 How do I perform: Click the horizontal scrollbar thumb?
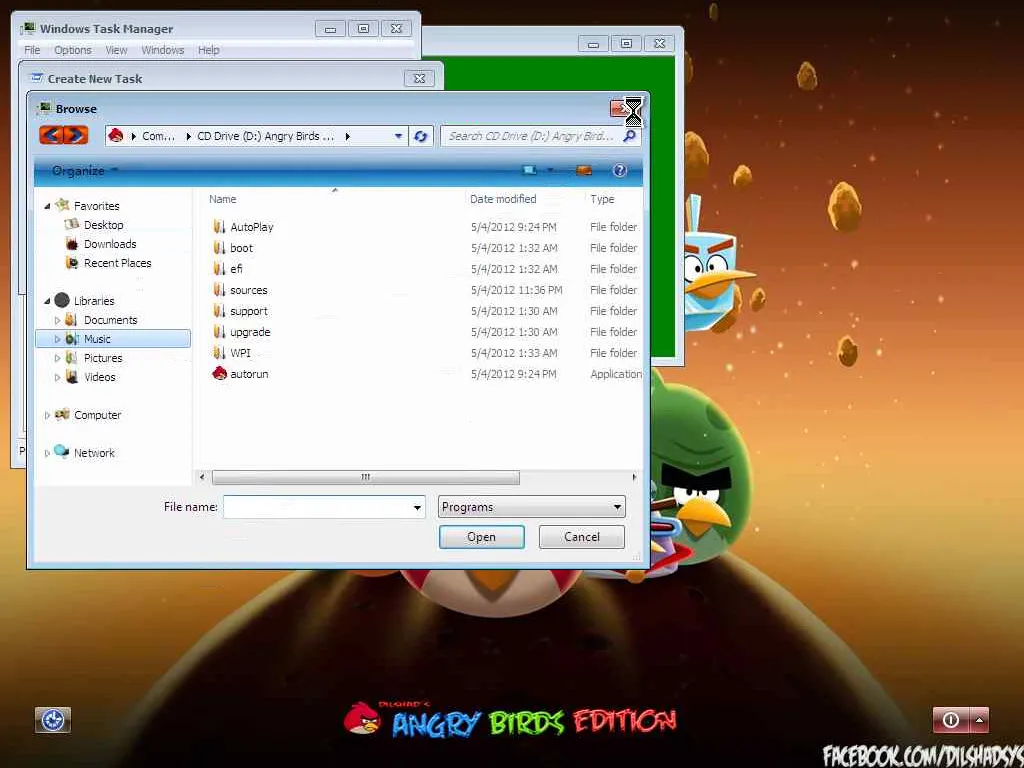coord(366,477)
